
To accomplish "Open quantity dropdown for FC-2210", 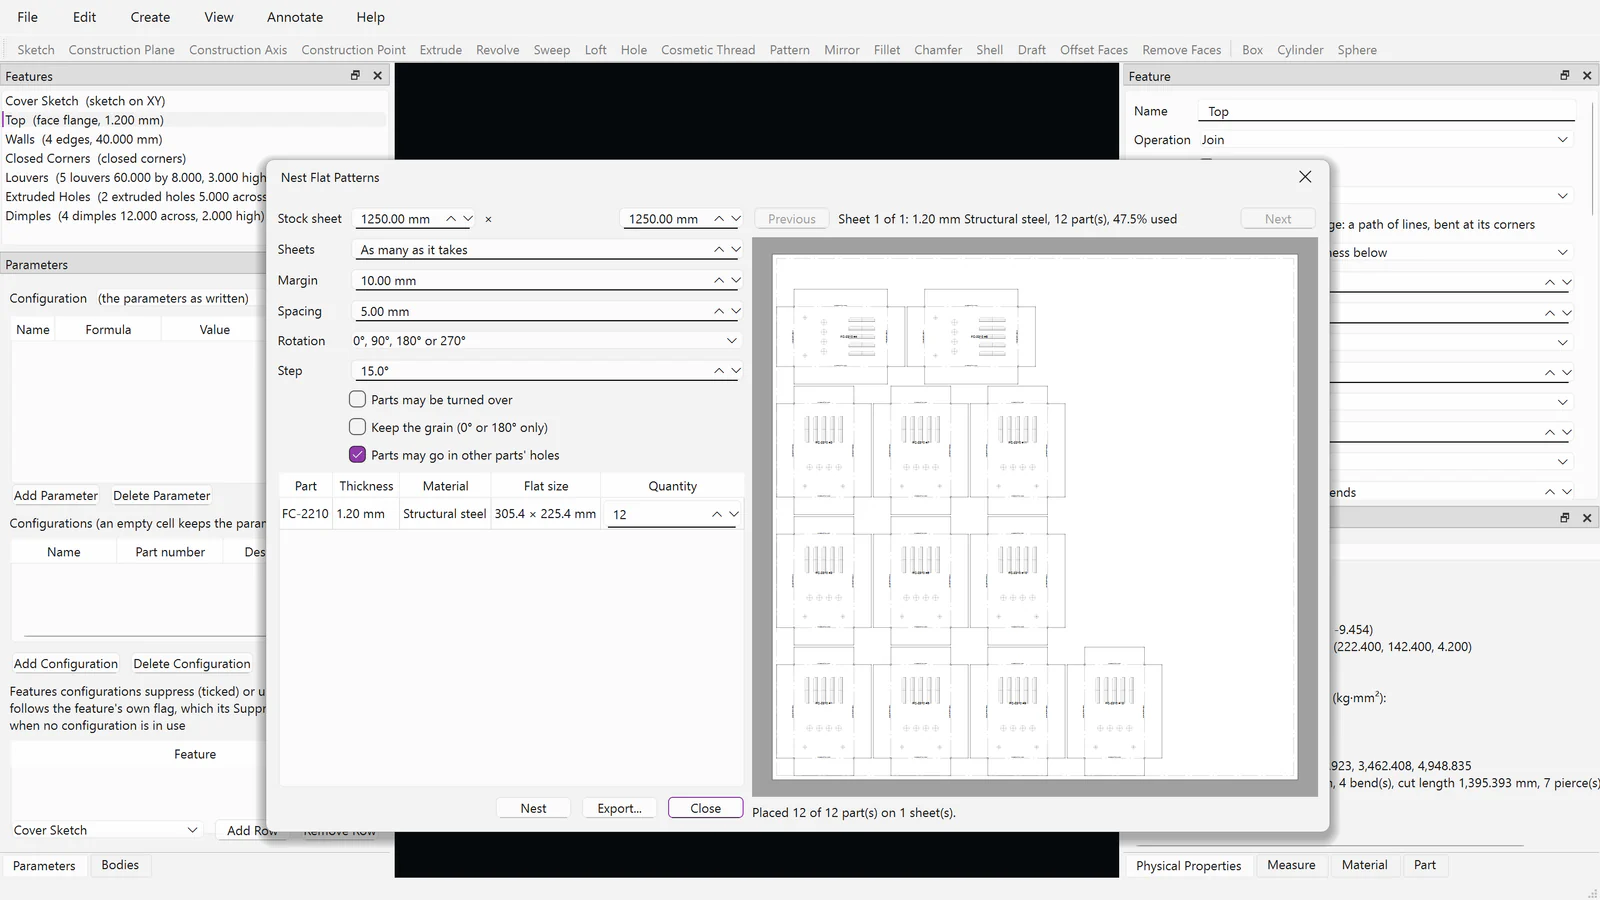I will coord(733,514).
